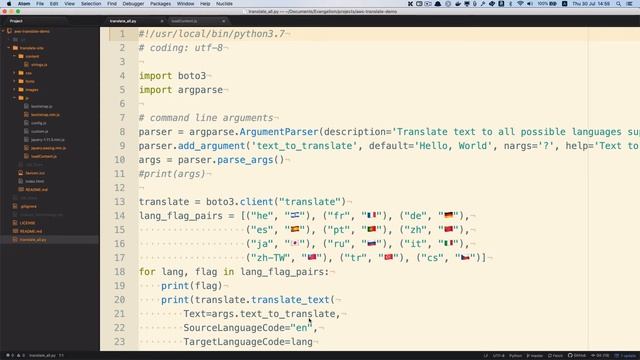Open the Bluetooth menu bar icon
The image size is (640, 360).
(510, 4)
